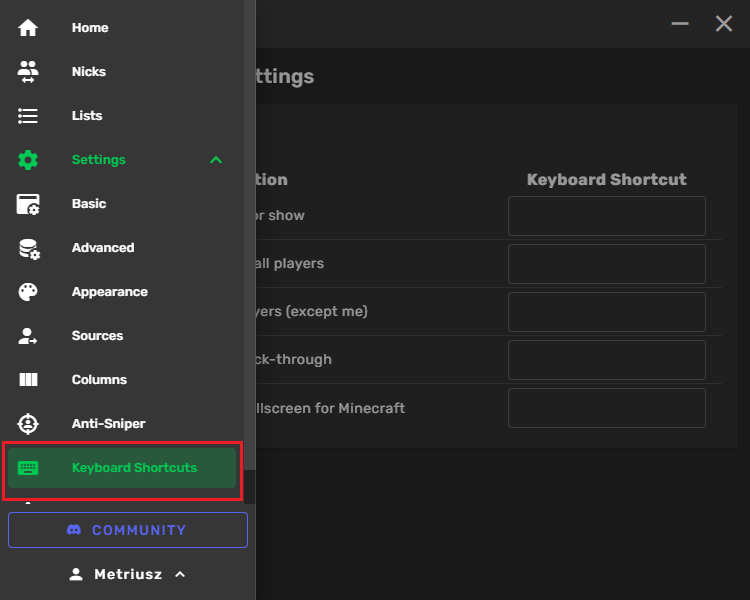Expand the Metriusz account menu chevron
Image resolution: width=750 pixels, height=600 pixels.
click(x=180, y=575)
